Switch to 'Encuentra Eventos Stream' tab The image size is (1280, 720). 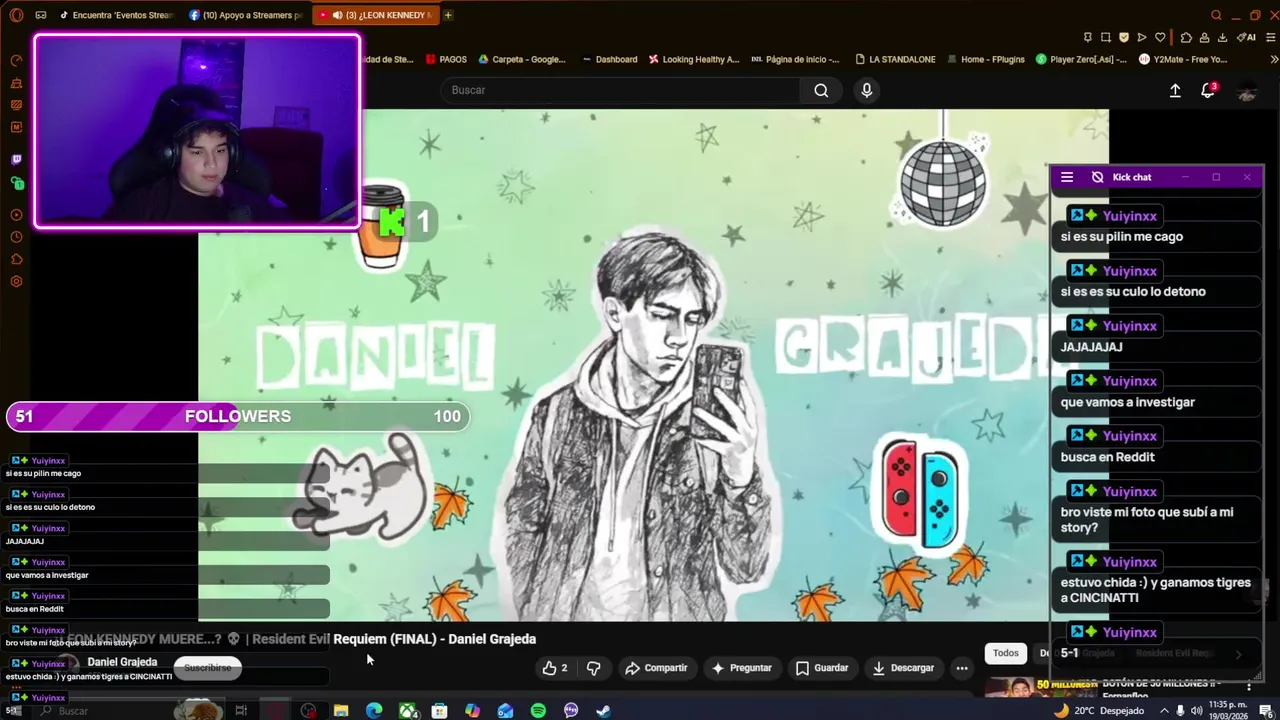tap(116, 15)
